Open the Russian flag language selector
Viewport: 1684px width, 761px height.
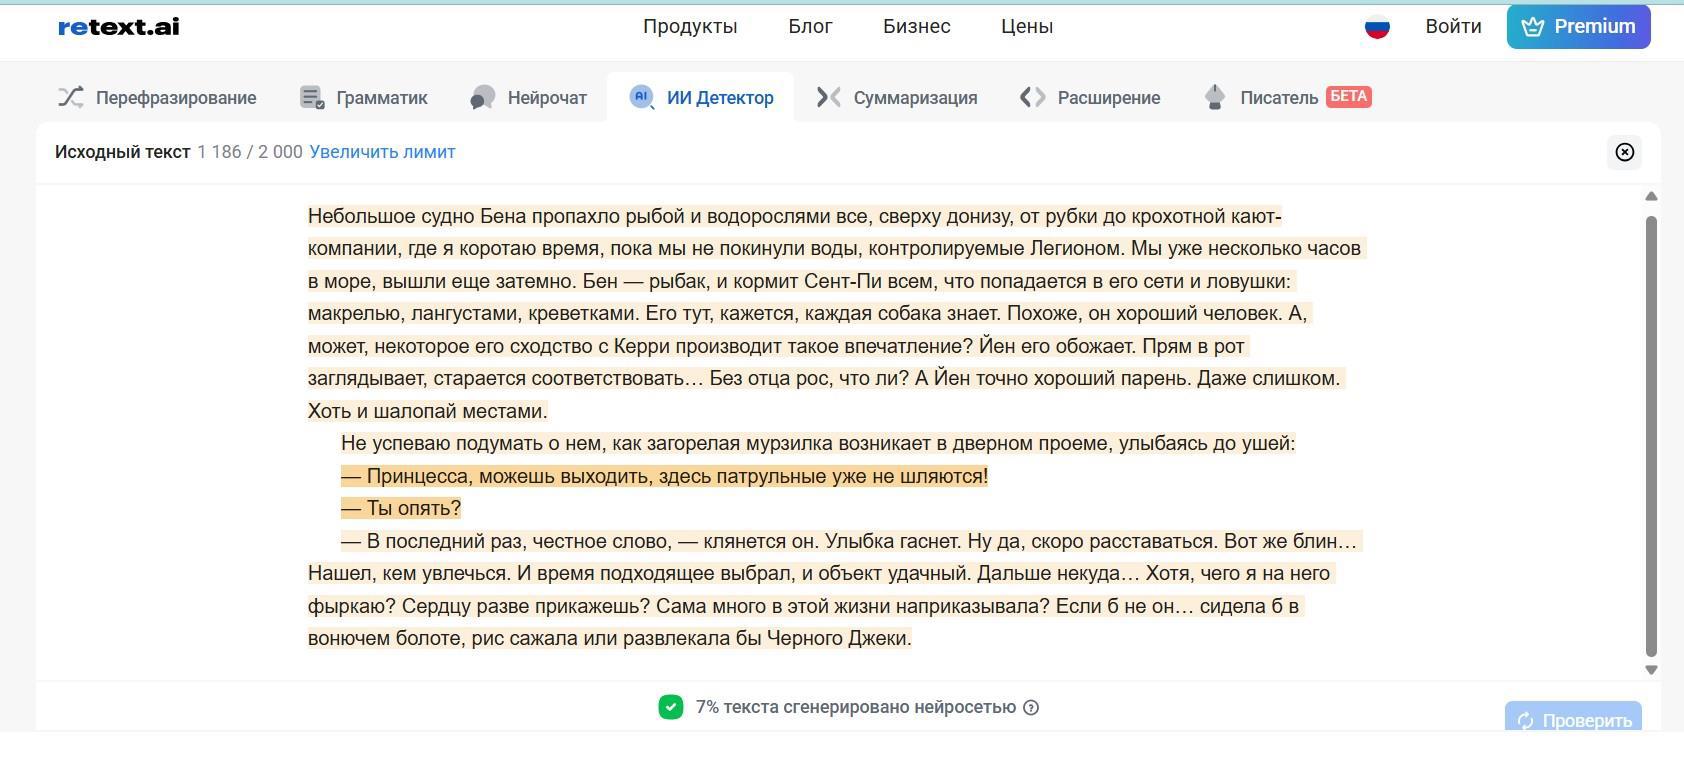[x=1377, y=27]
